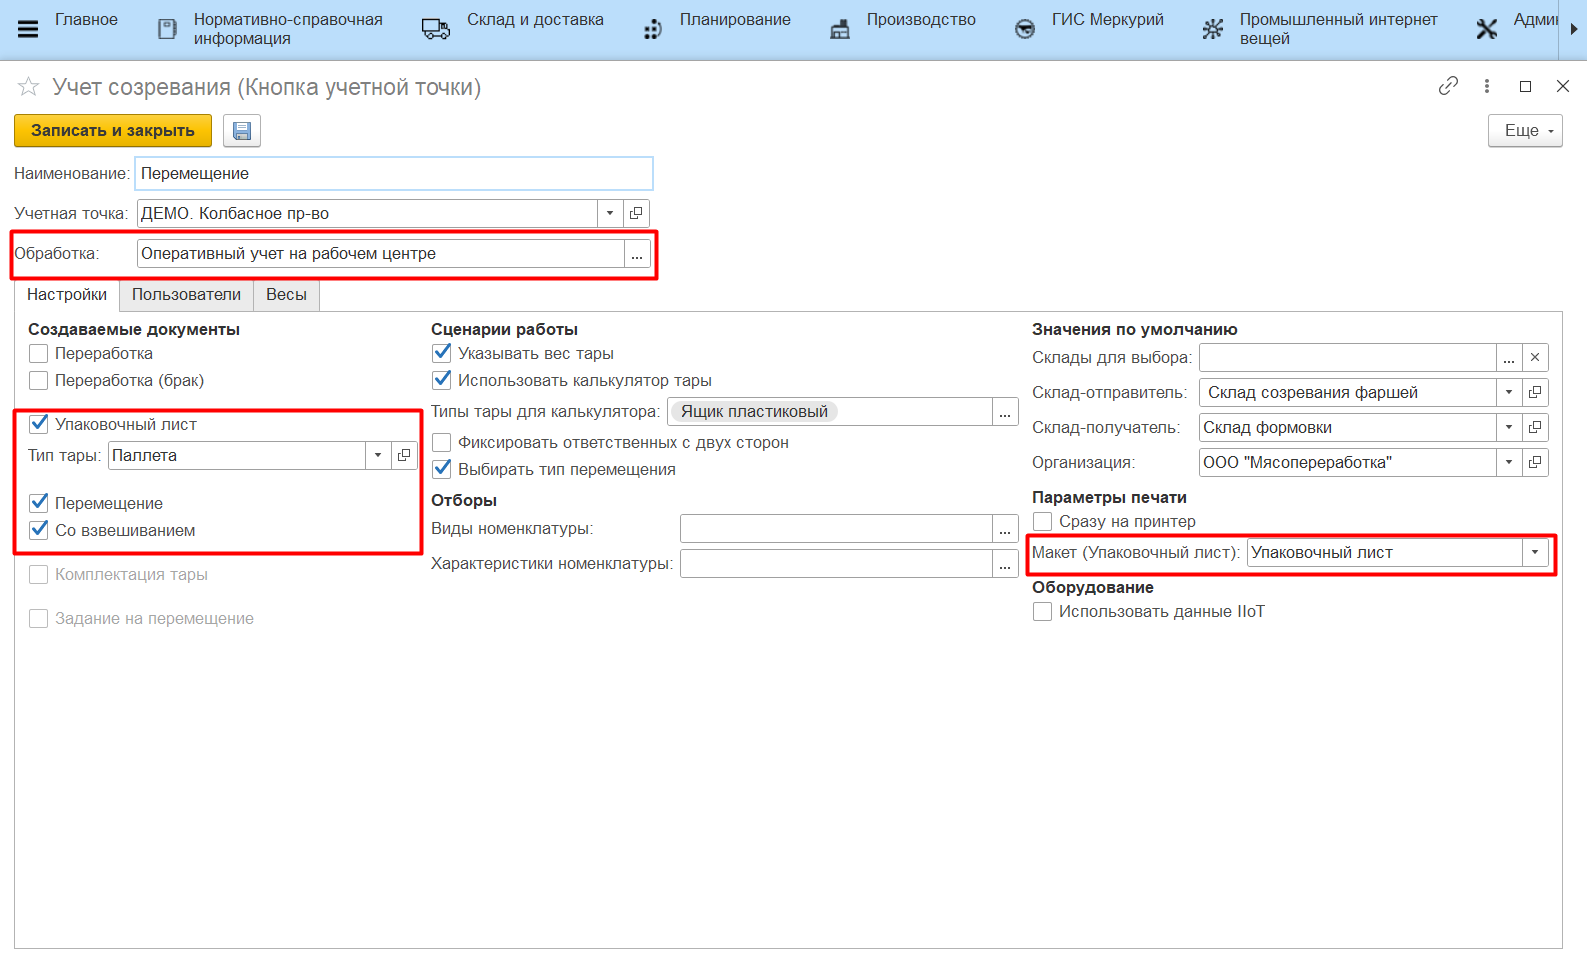Expand the Тип тары dropdown
1587x962 pixels.
tap(378, 456)
